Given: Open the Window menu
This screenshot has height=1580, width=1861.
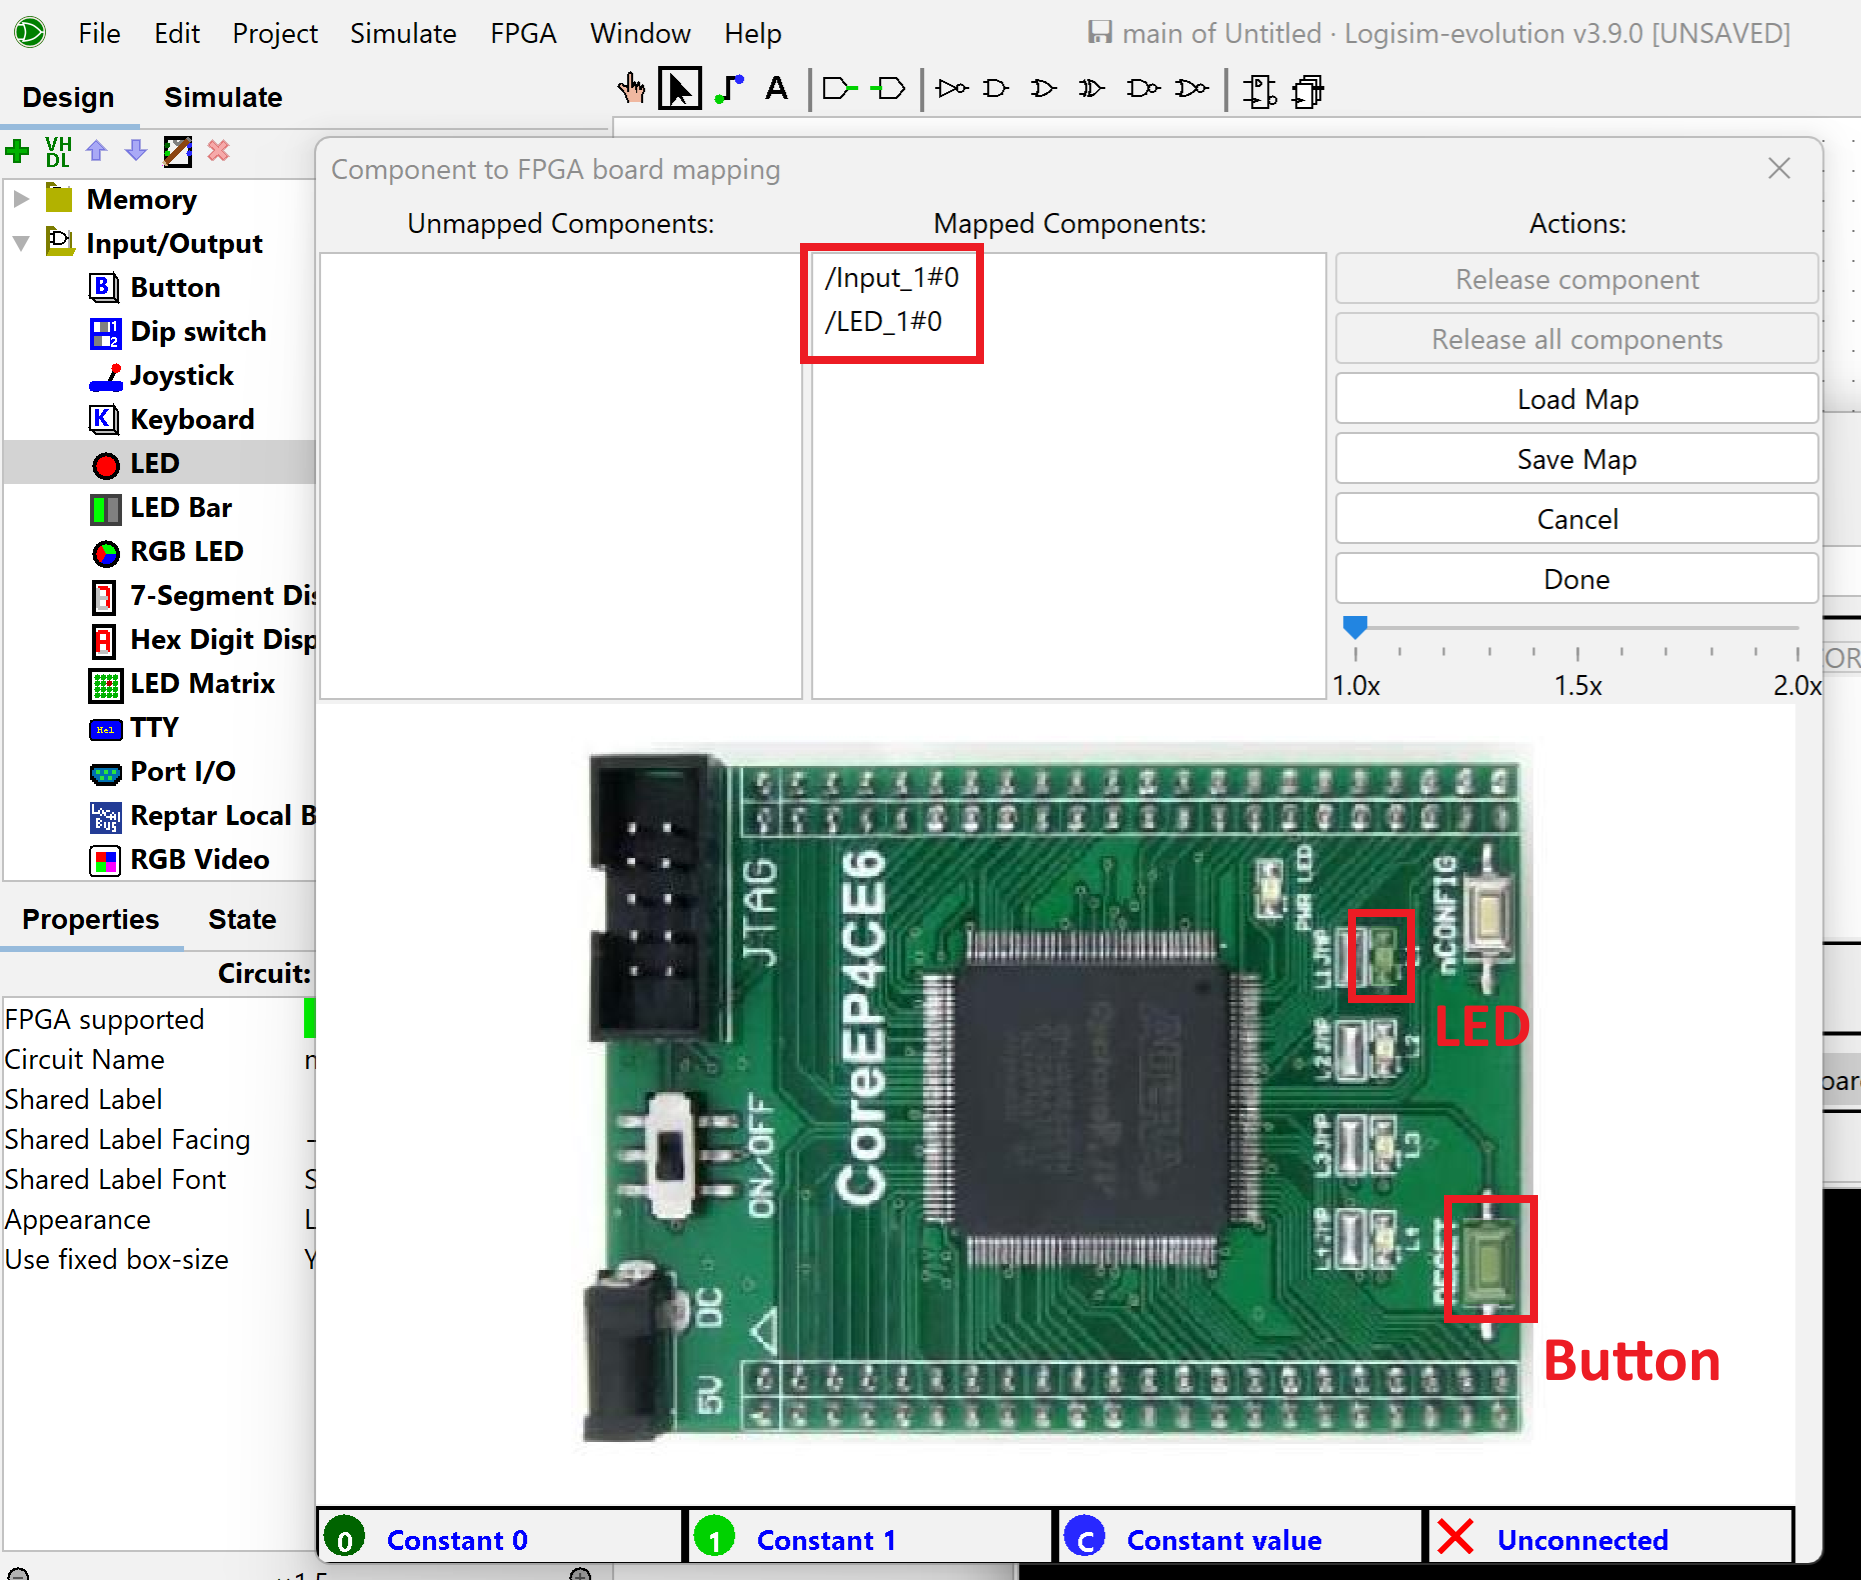Looking at the screenshot, I should [x=640, y=33].
